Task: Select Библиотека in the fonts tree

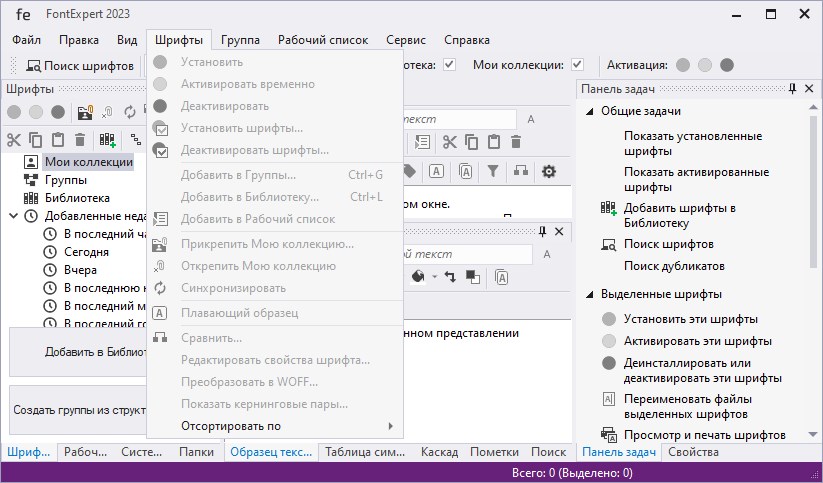Action: pos(77,198)
